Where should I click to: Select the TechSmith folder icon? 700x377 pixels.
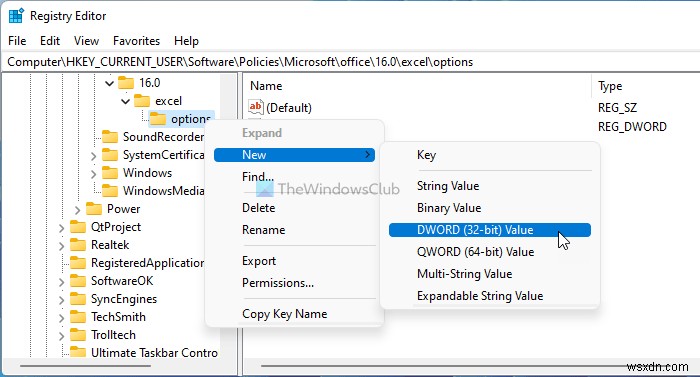click(78, 317)
